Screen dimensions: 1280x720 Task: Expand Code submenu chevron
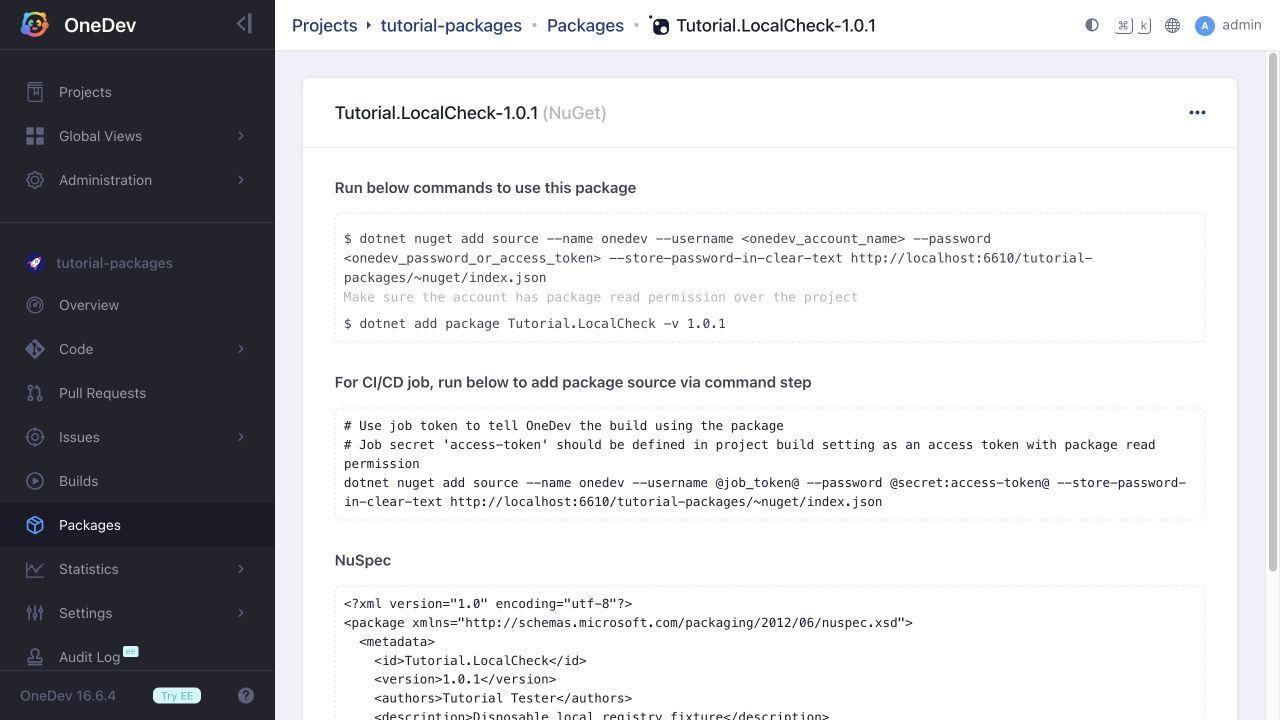240,349
